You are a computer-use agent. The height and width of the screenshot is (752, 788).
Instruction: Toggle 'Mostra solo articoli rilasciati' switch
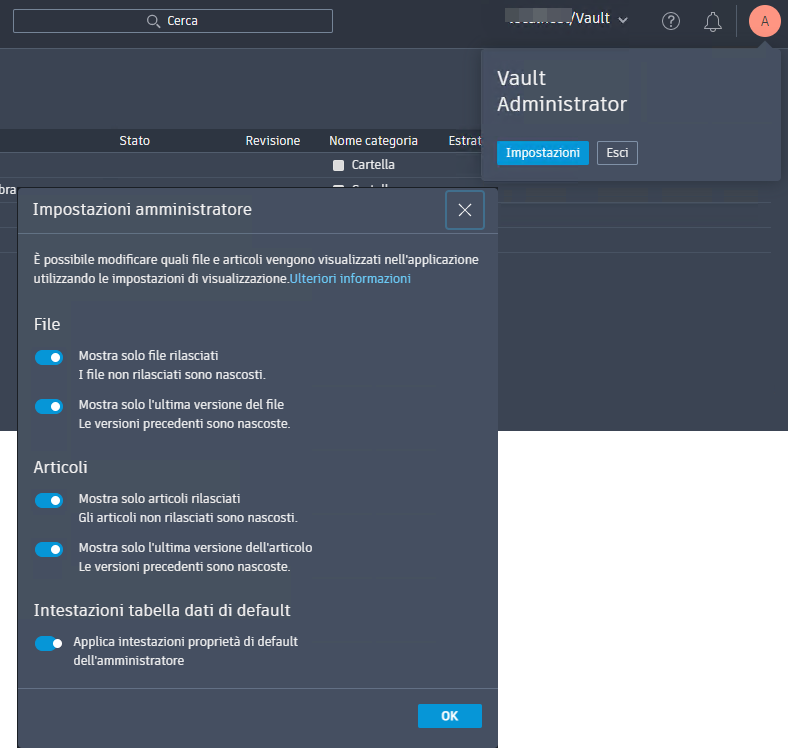(x=49, y=500)
